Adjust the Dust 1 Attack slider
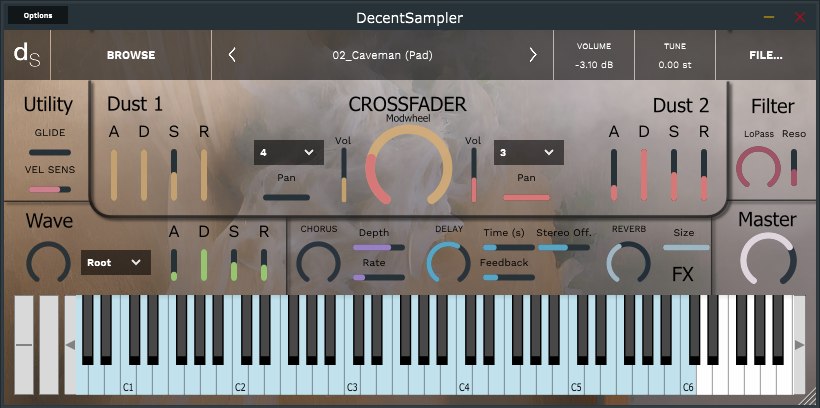 coord(113,175)
